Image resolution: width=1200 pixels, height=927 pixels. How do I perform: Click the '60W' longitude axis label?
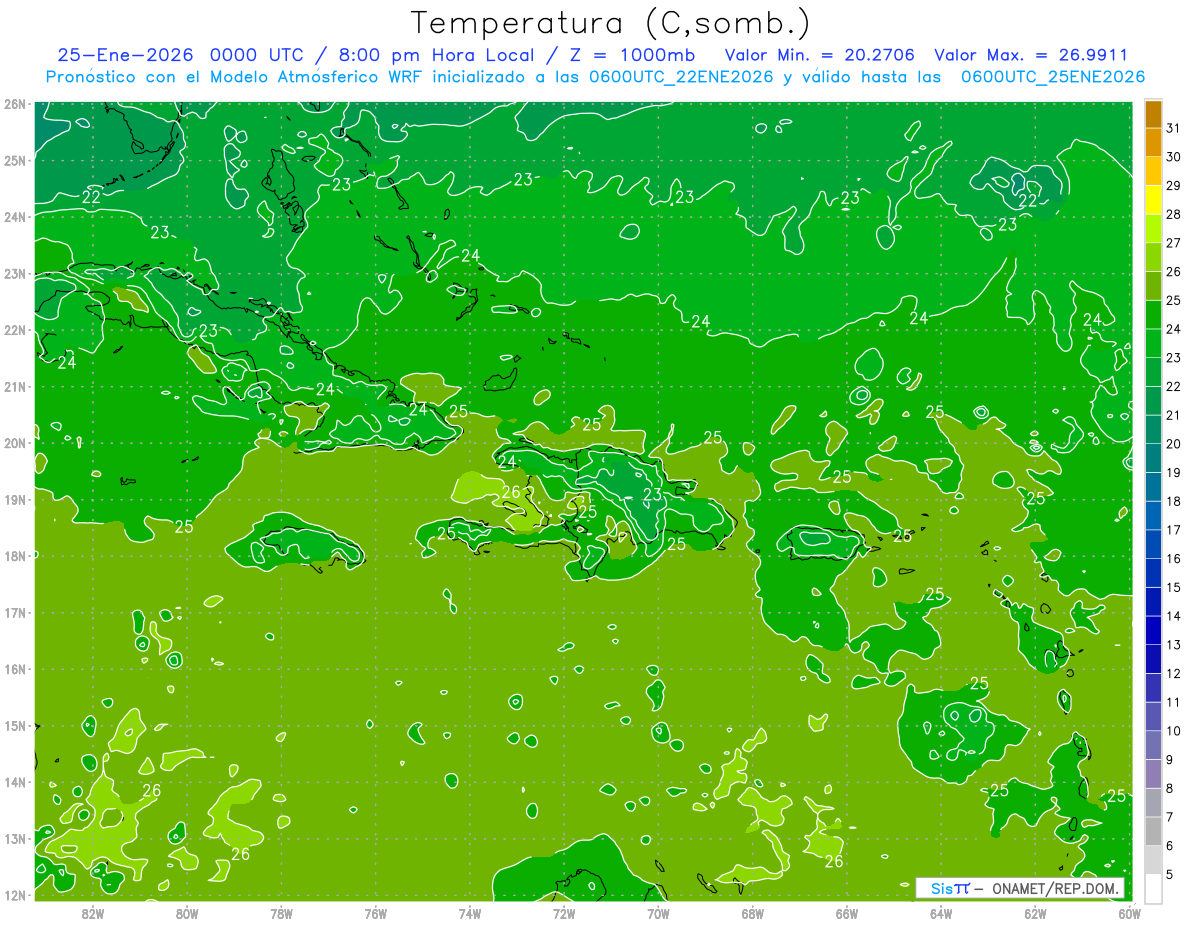[1130, 913]
